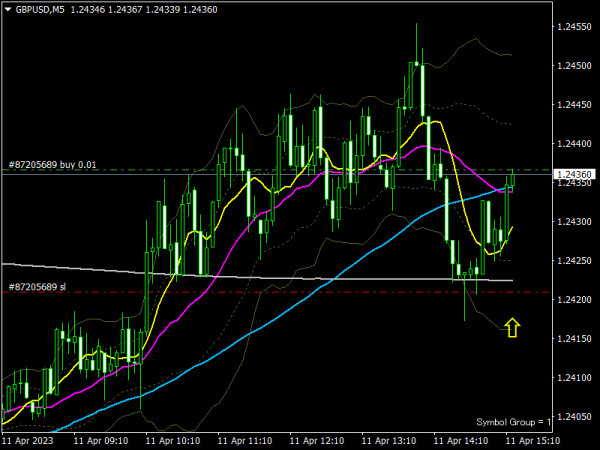Click the 11 Apr 09:10 time label

[x=101, y=441]
